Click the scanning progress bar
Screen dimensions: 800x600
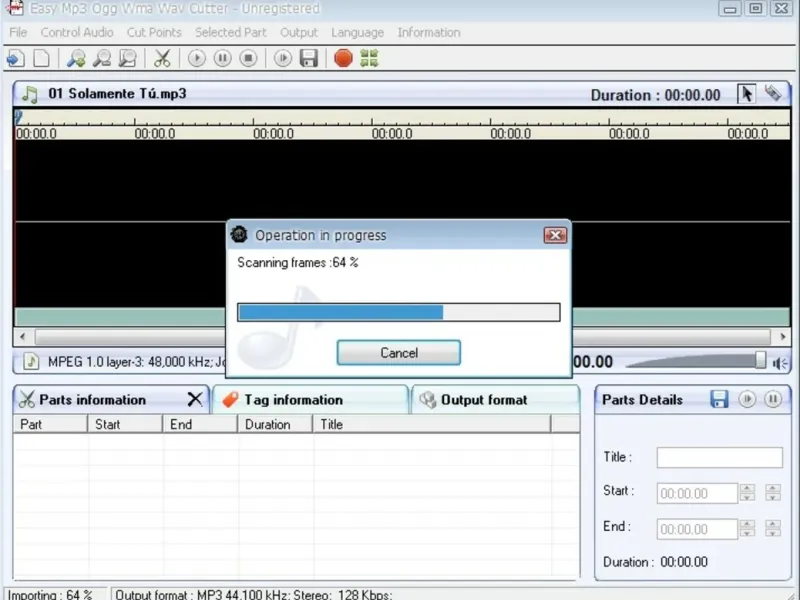click(398, 312)
